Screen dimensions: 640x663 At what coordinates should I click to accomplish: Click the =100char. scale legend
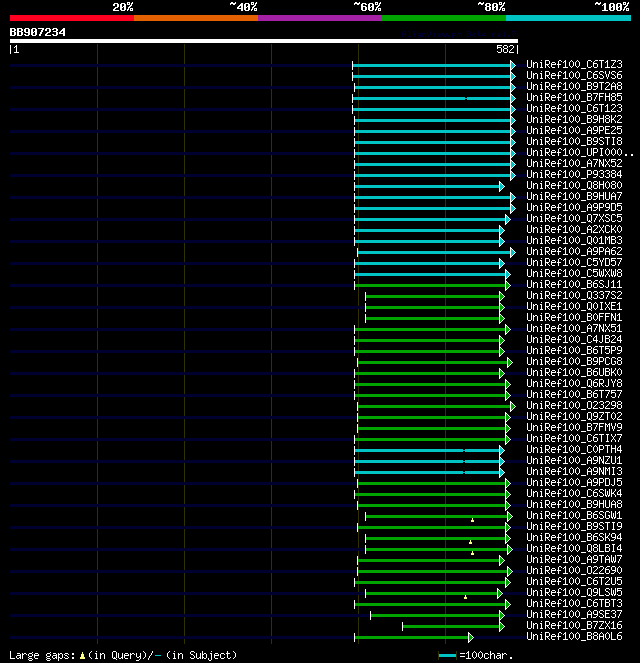point(475,655)
